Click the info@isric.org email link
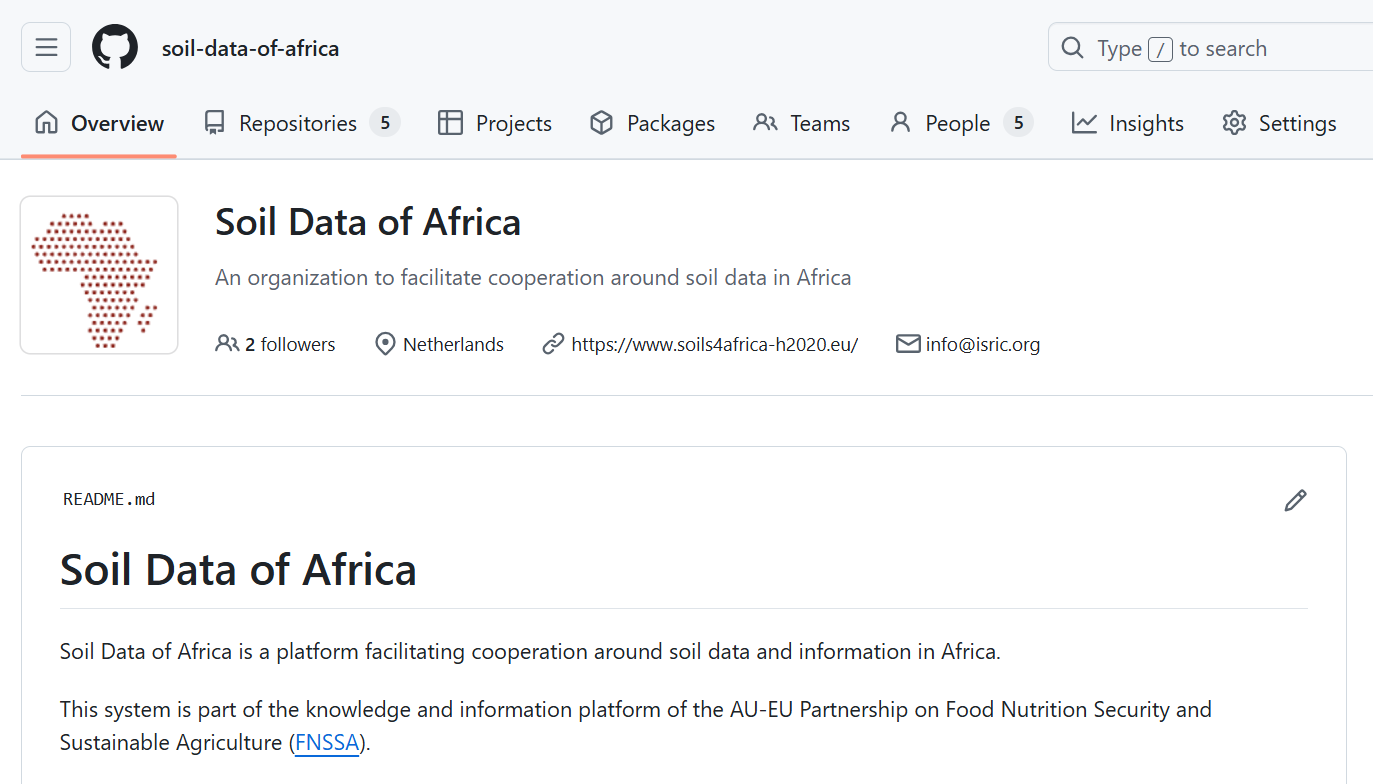 coord(982,344)
